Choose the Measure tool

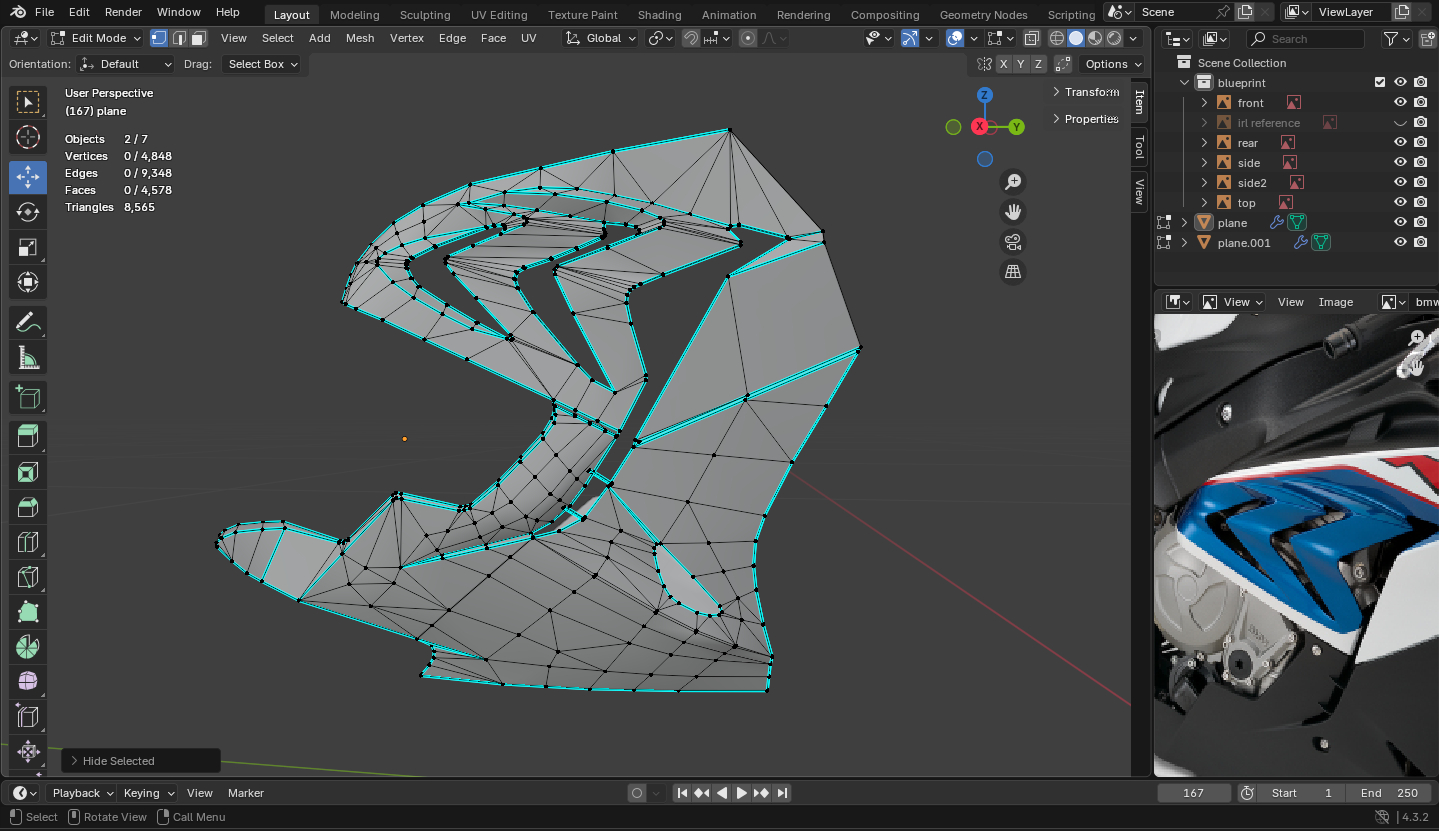click(28, 357)
